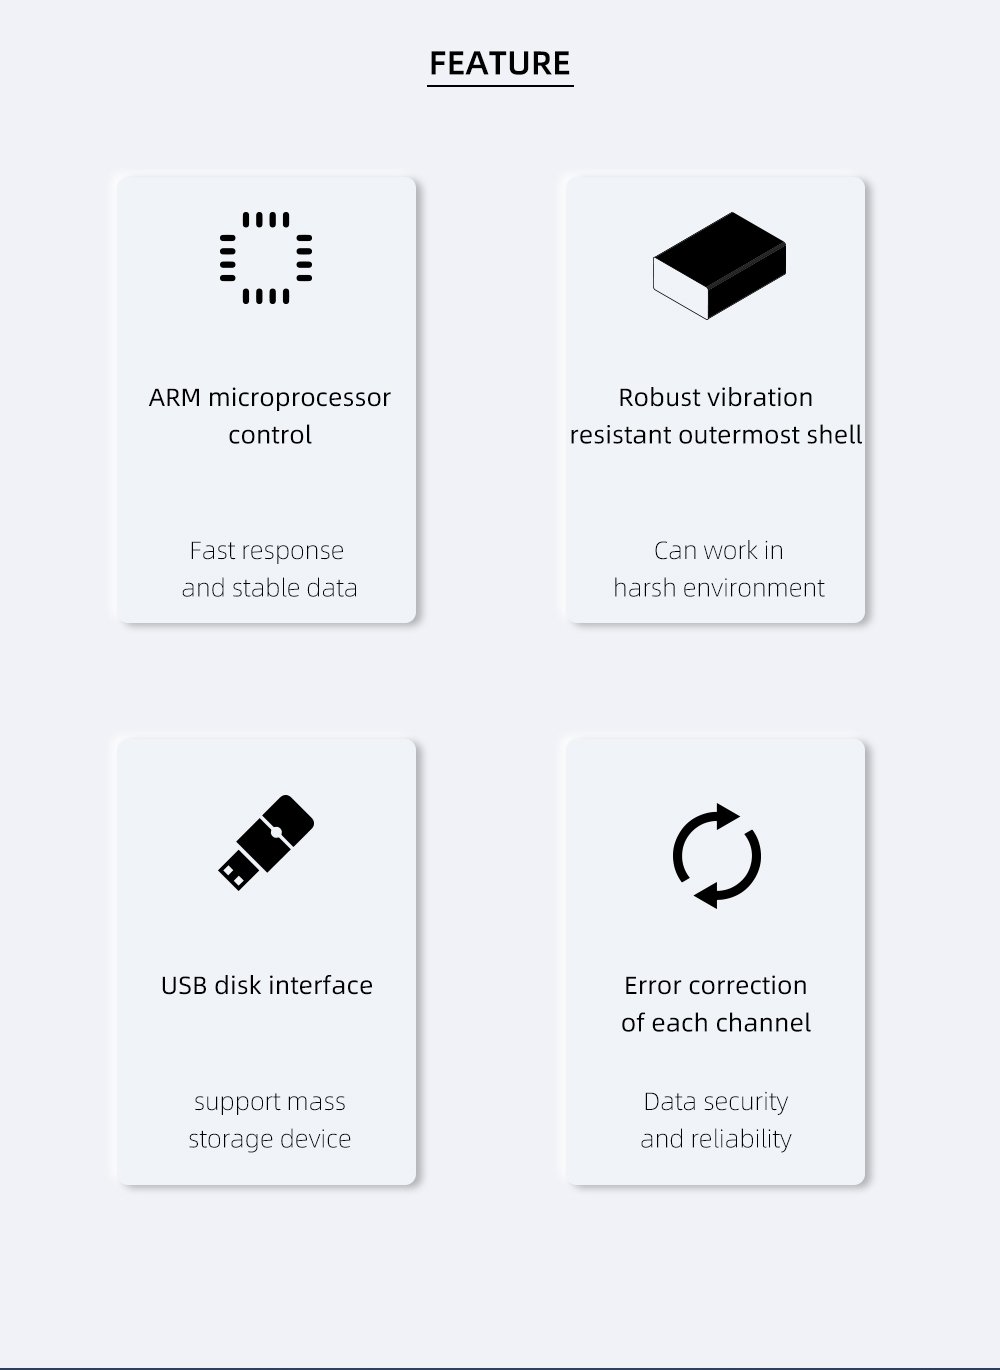The image size is (1000, 1370).
Task: Click the microprocessor chip icon
Action: (x=266, y=258)
